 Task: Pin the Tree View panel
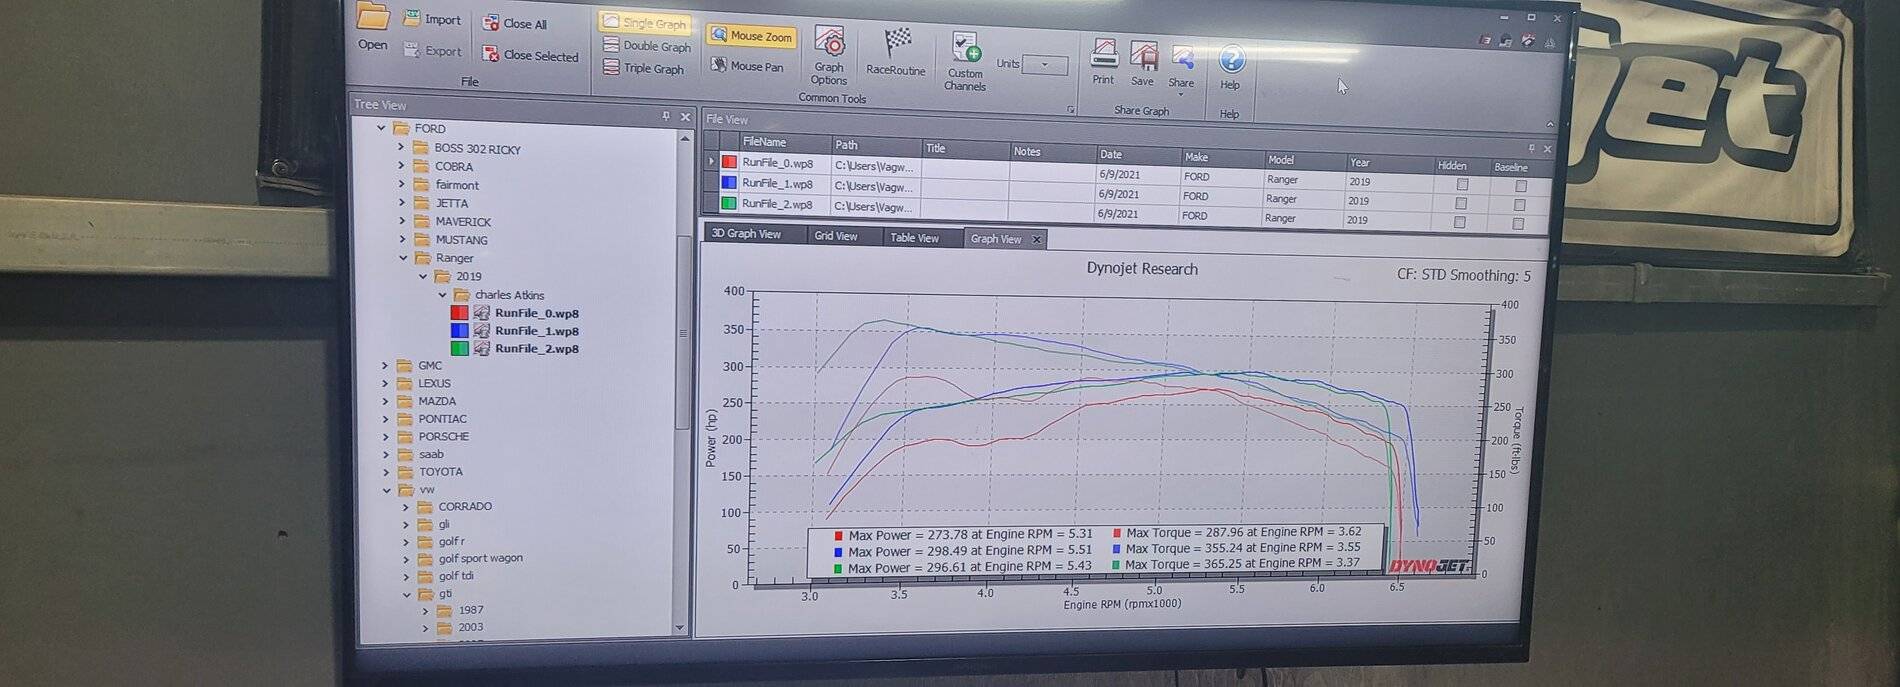click(x=666, y=116)
